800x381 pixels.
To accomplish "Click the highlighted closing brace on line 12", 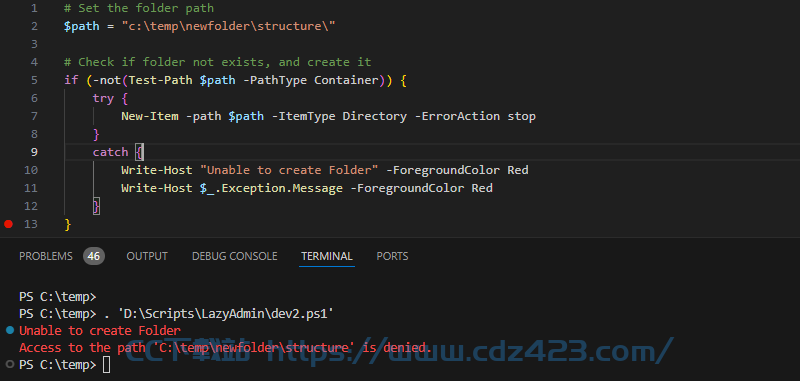I will click(96, 206).
